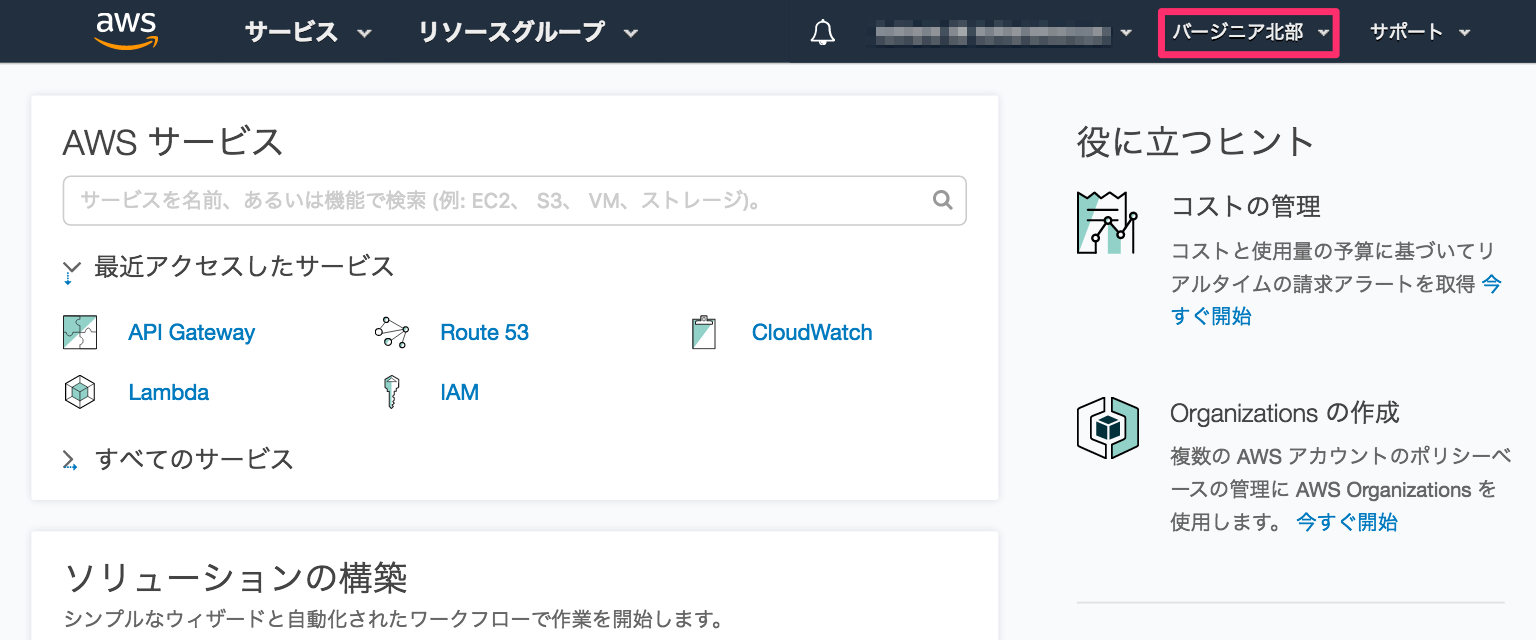The image size is (1536, 640).
Task: Click the AWS logo home icon
Action: (126, 31)
